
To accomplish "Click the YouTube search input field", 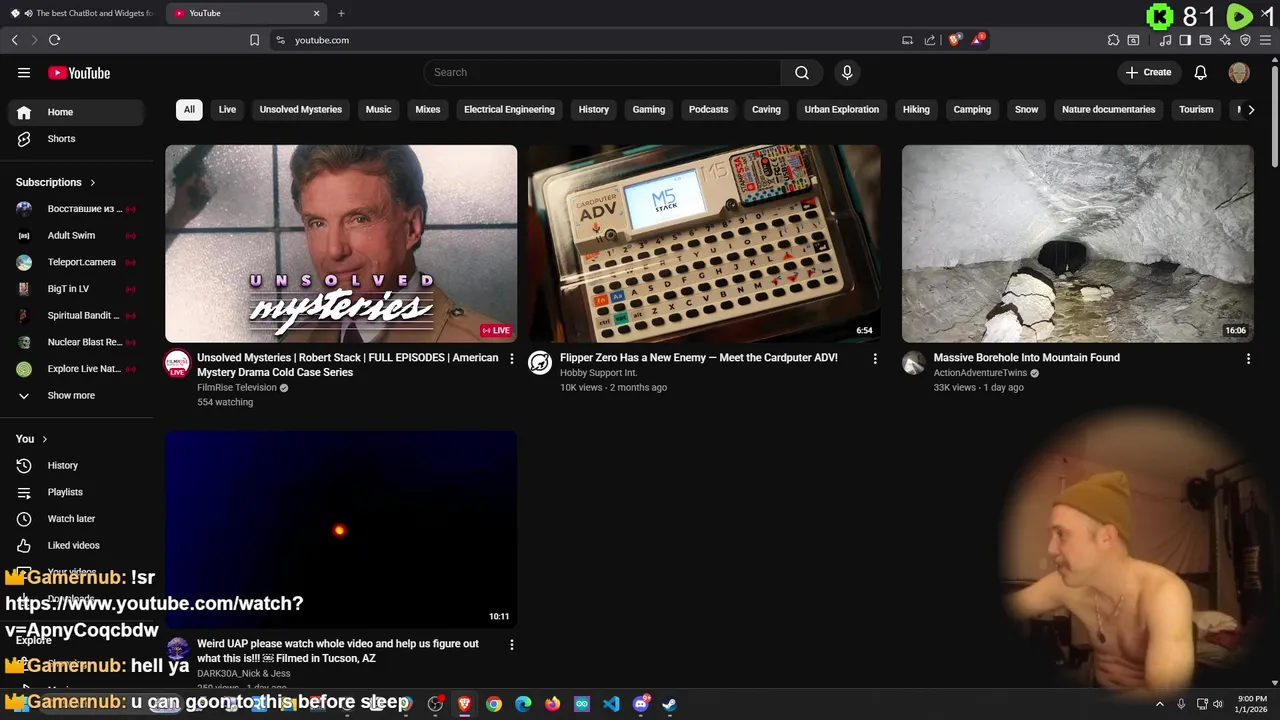I will (x=603, y=72).
